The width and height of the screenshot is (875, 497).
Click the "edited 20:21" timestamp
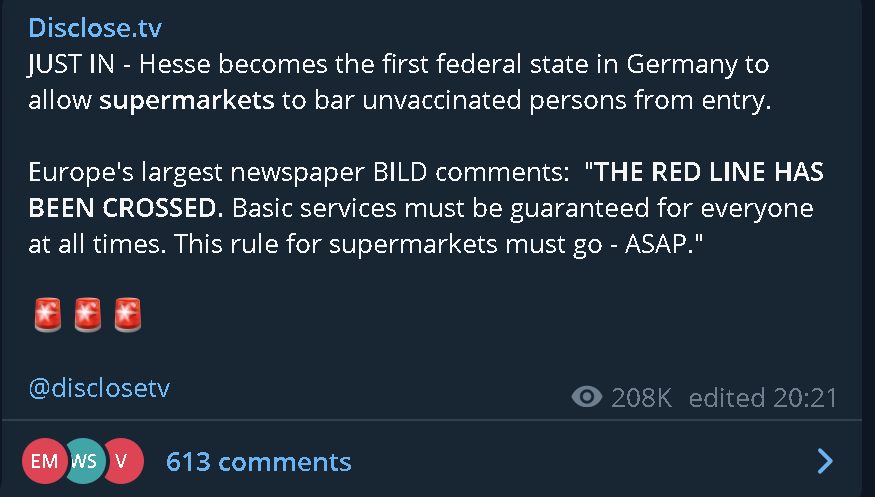click(762, 397)
